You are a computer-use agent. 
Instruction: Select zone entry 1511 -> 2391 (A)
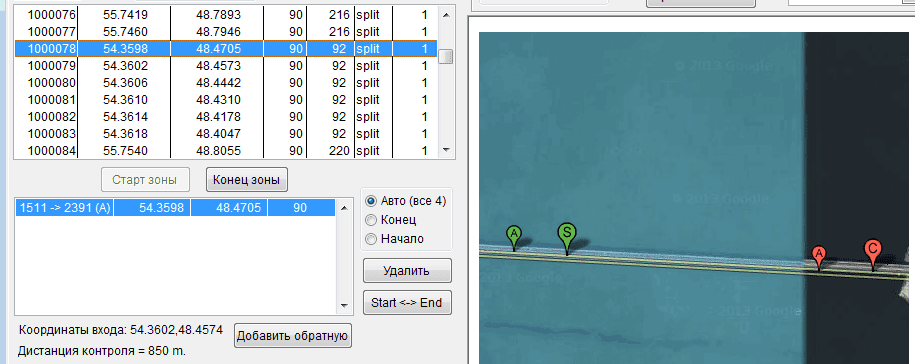175,208
